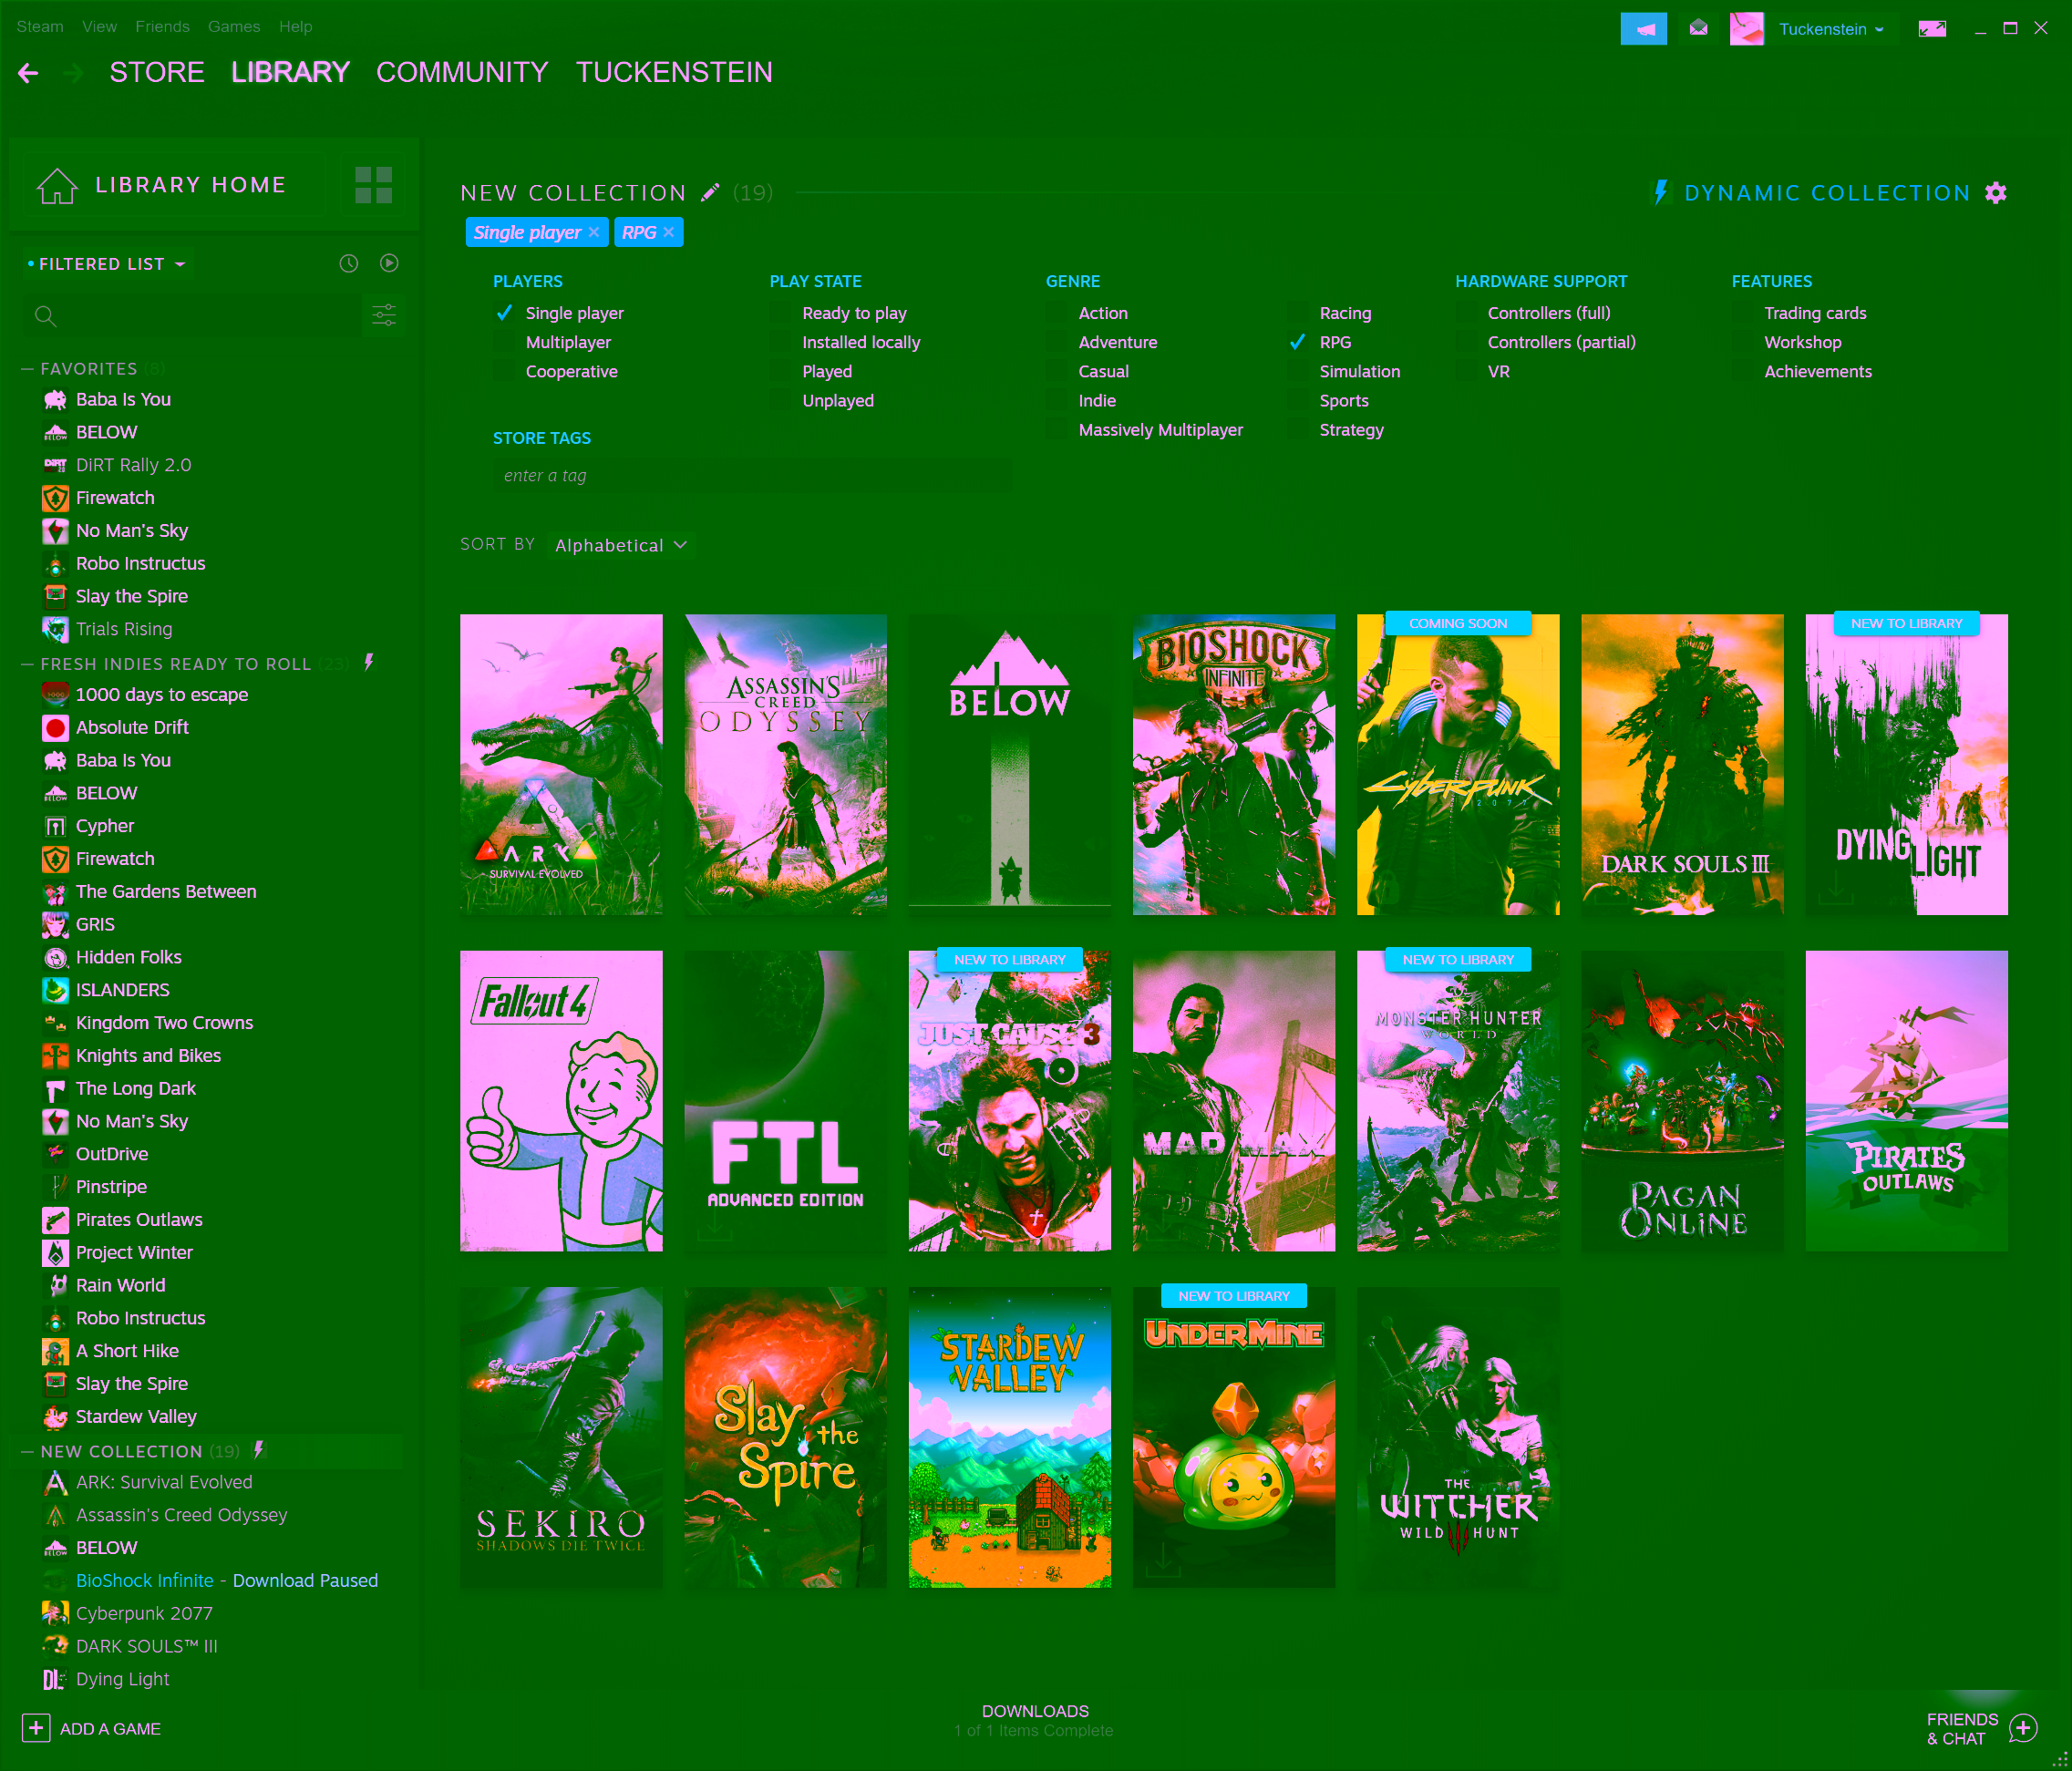Open the announcements megaphone icon
2072x1771 pixels.
[x=1643, y=28]
